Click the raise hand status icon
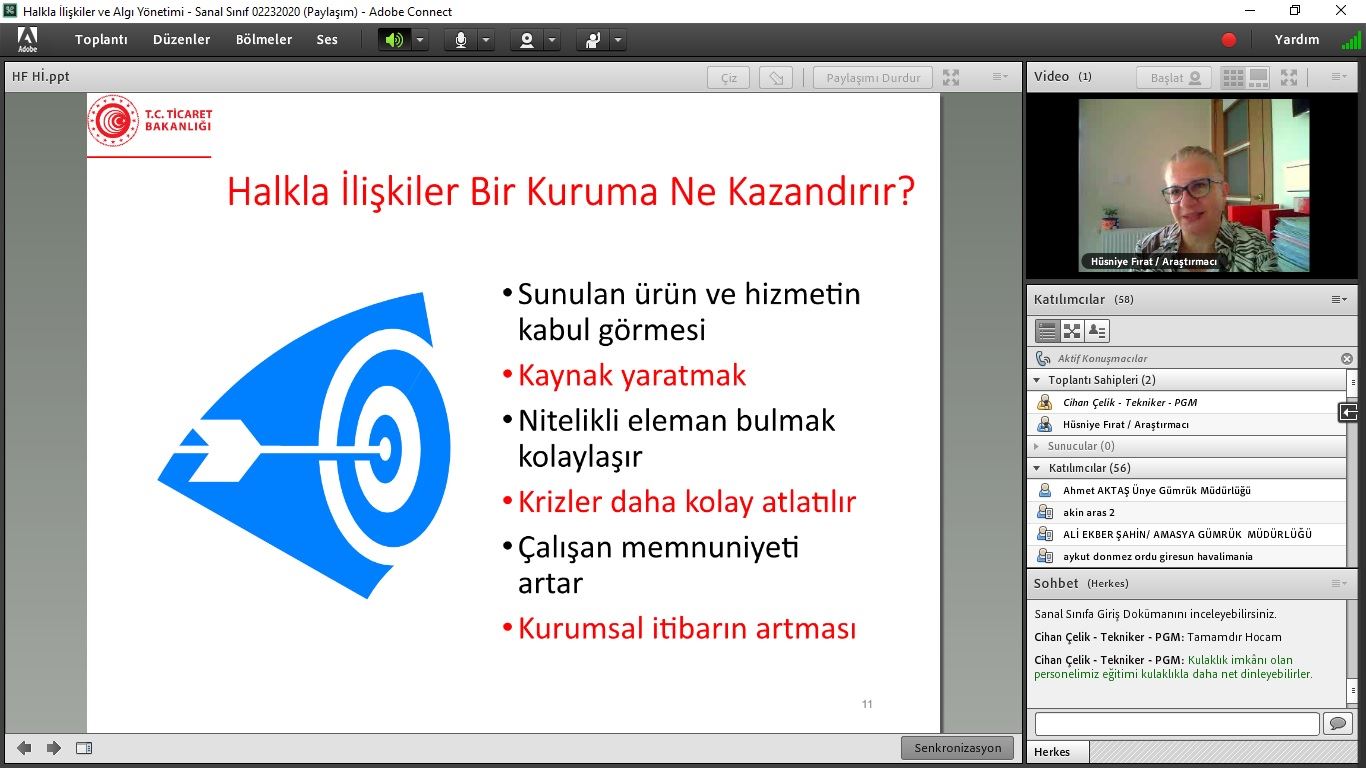 click(594, 40)
